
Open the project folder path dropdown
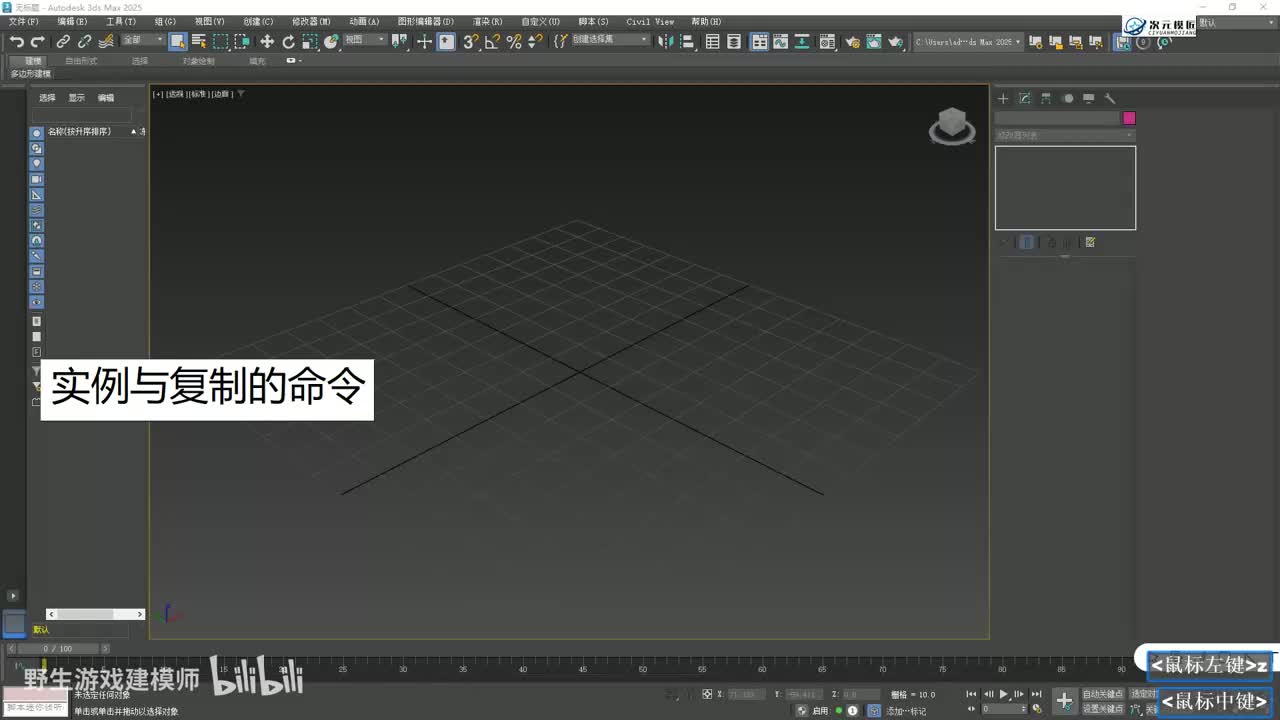968,42
